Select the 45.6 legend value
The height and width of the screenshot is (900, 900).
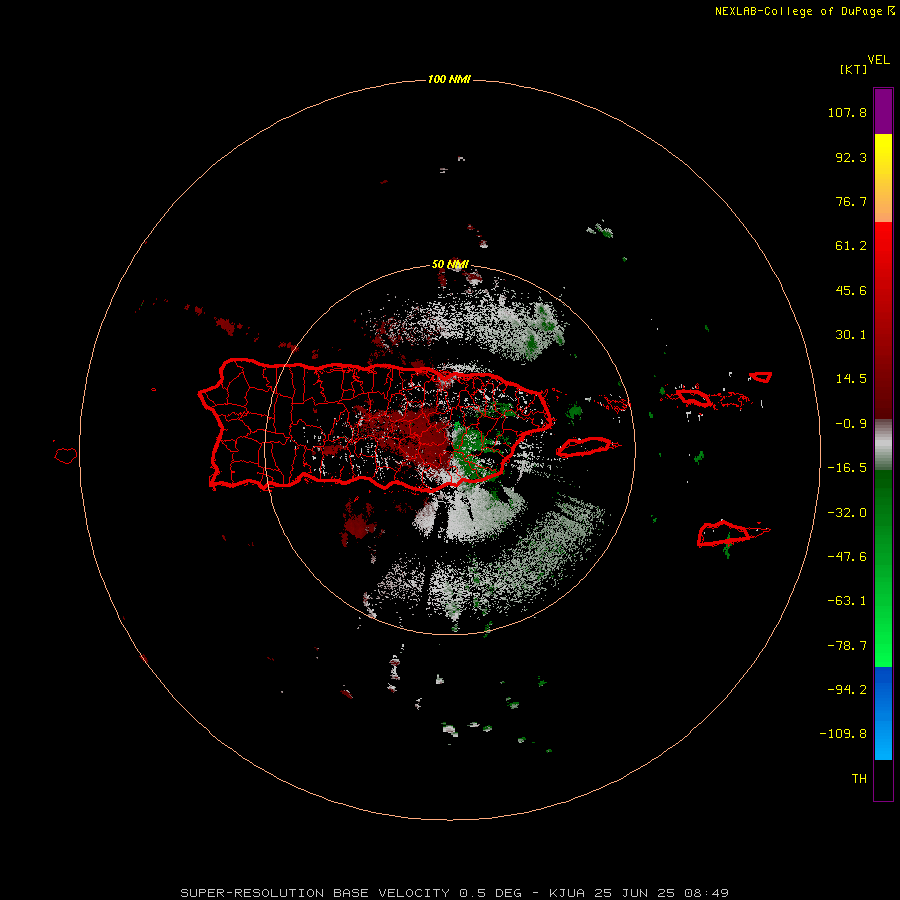click(851, 290)
